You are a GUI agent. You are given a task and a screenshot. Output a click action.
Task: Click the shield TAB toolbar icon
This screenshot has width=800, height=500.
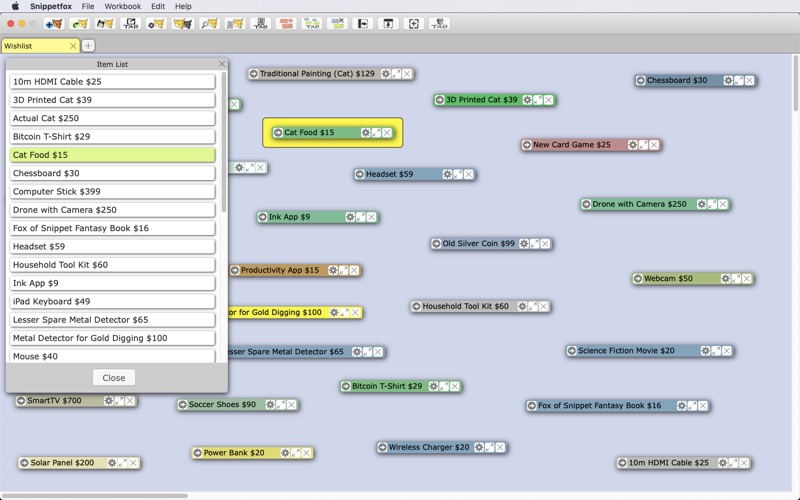click(x=439, y=23)
